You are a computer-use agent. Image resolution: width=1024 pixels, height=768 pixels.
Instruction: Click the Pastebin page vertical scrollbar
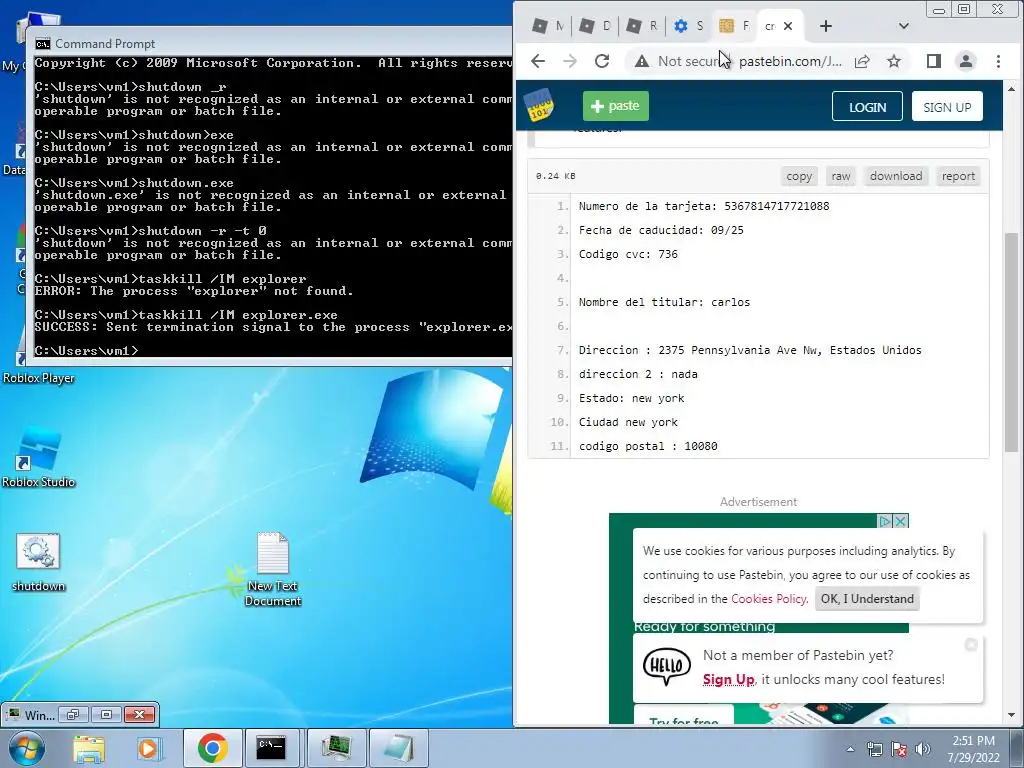pos(1011,342)
